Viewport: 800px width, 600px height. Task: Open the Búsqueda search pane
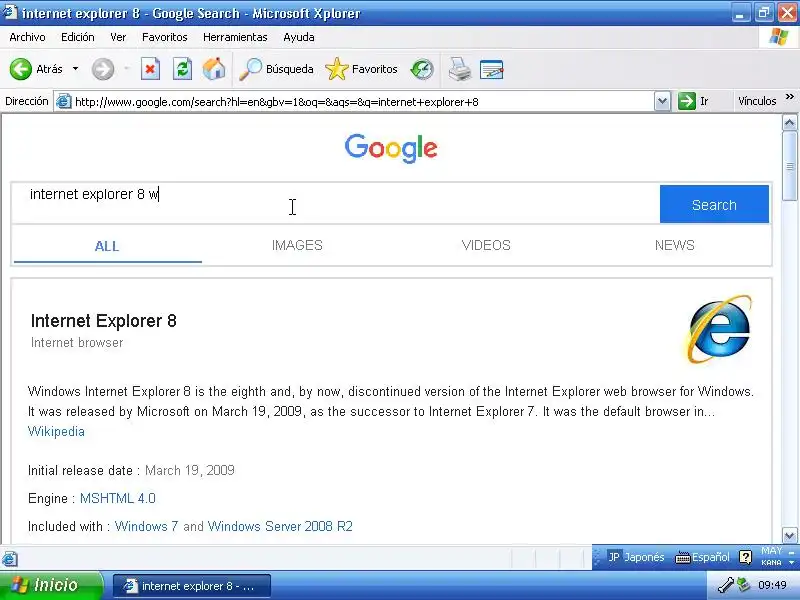click(x=276, y=69)
